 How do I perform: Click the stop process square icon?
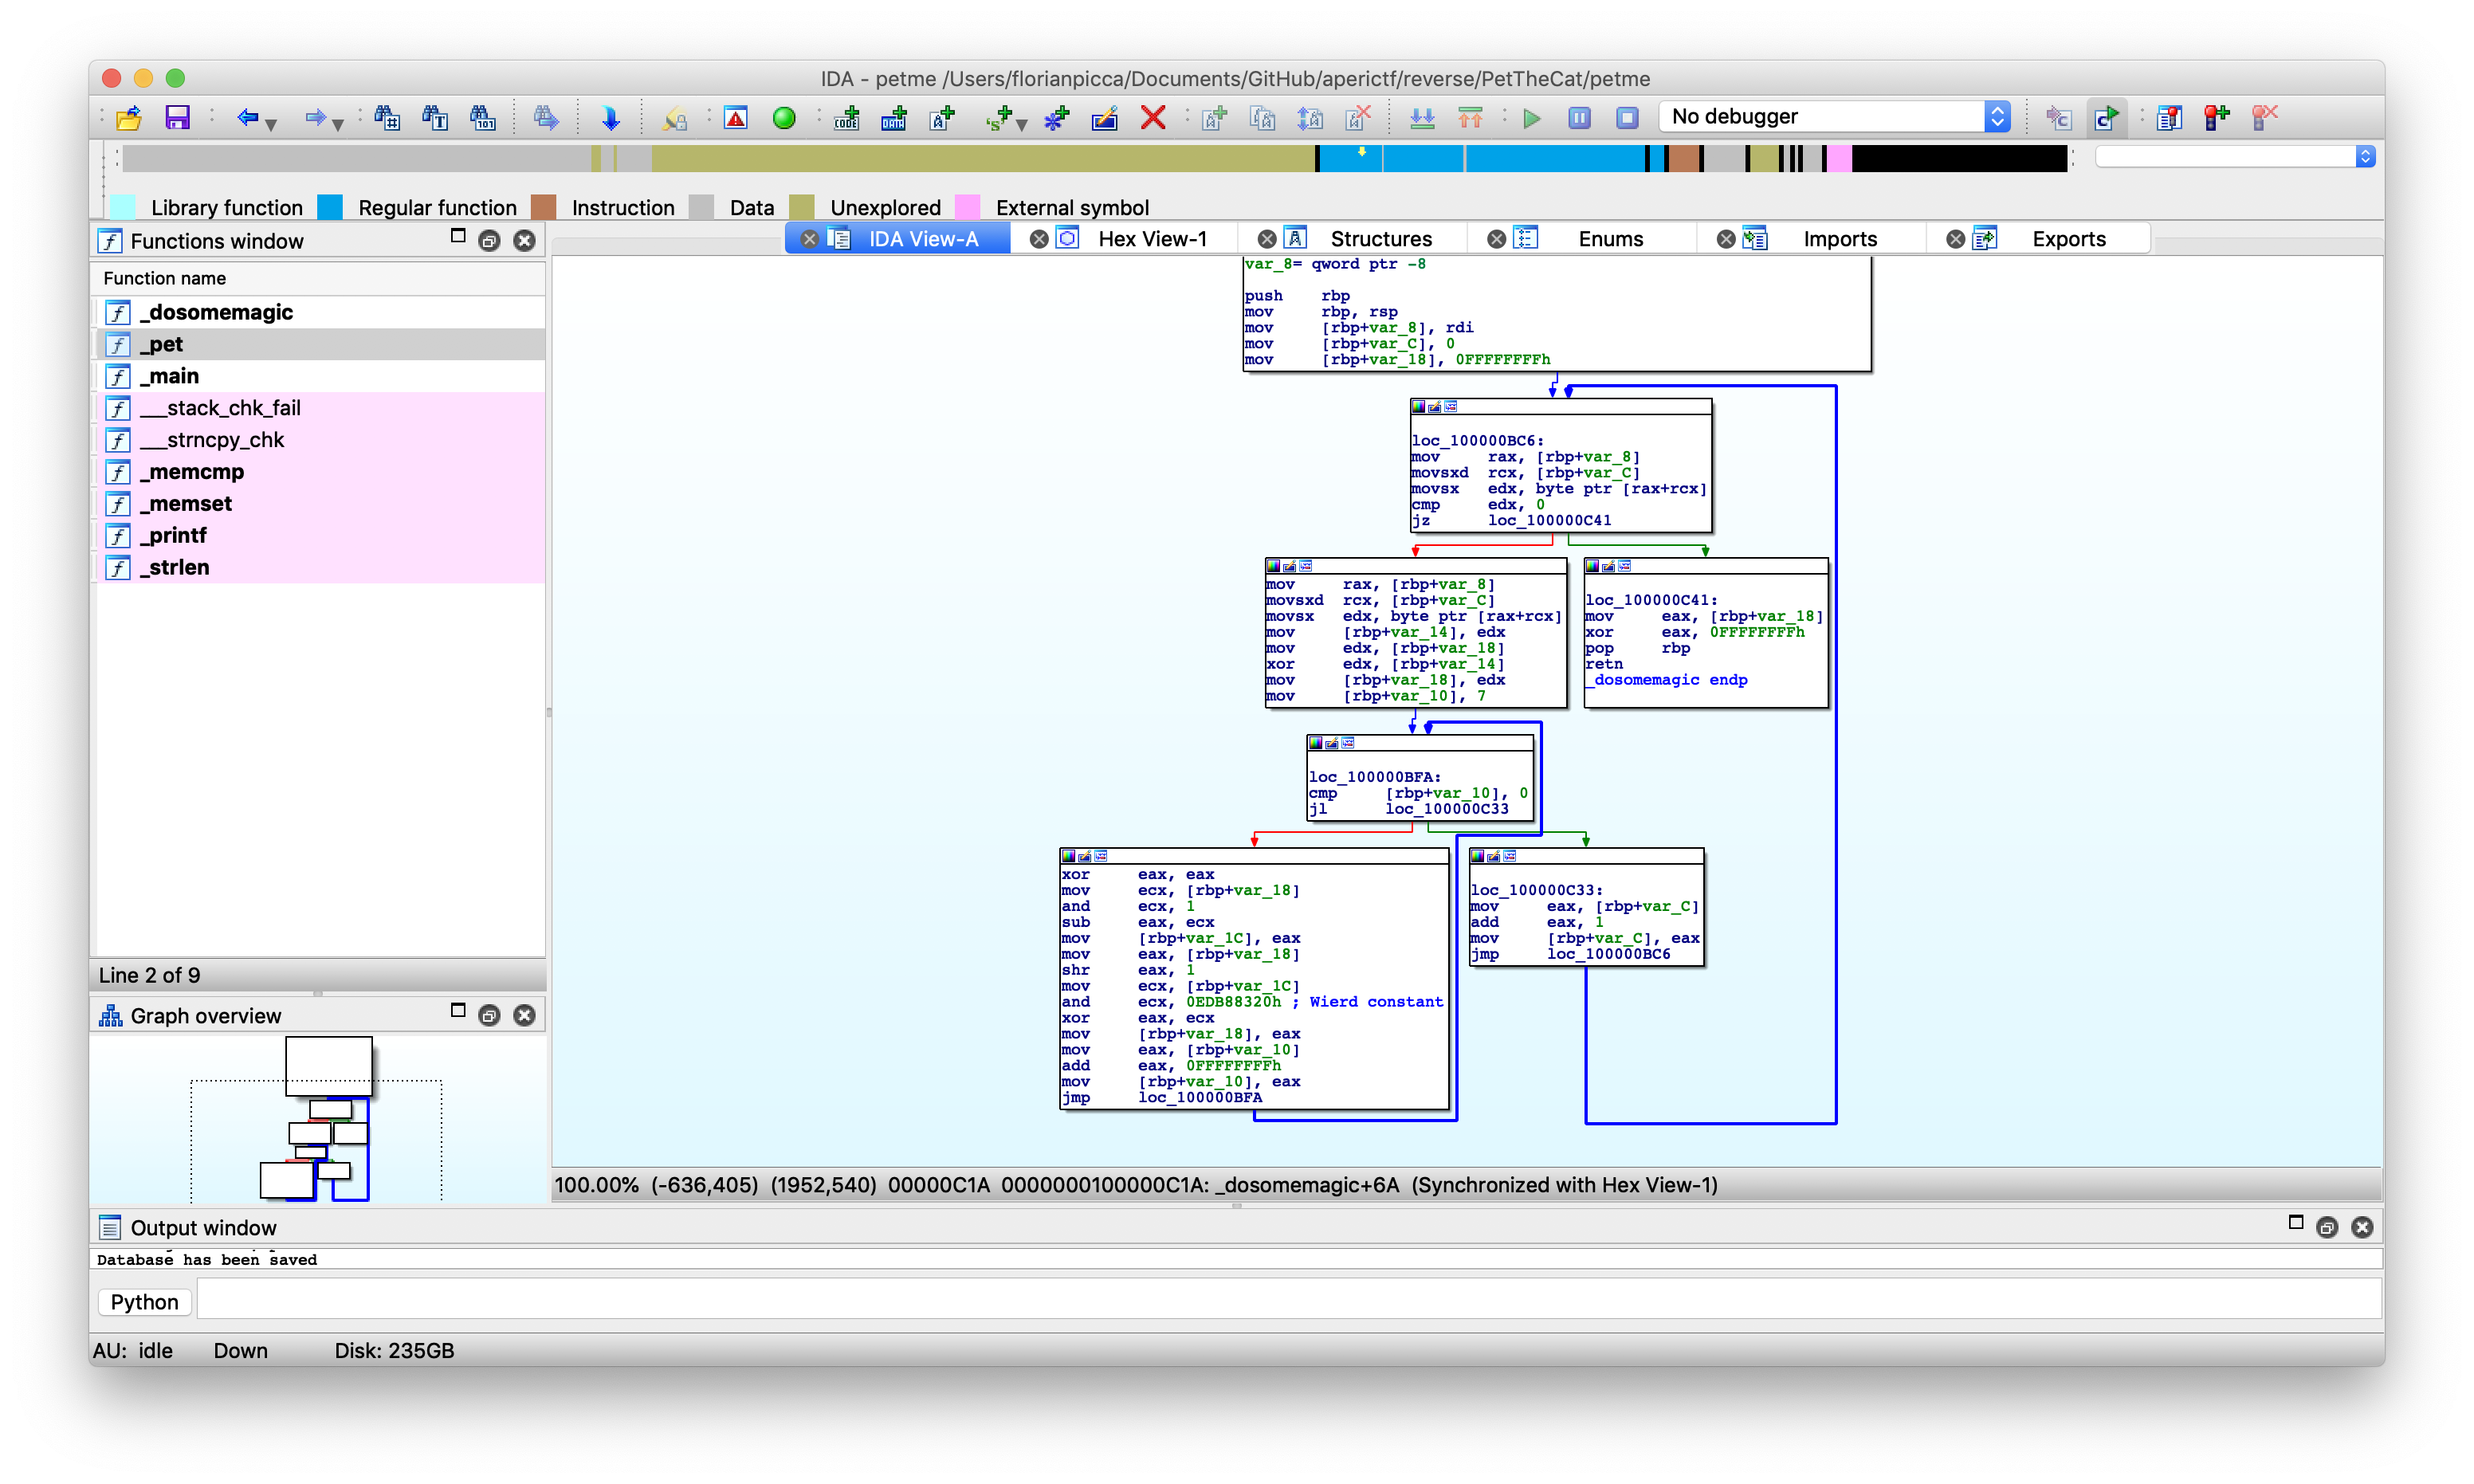coord(1628,118)
